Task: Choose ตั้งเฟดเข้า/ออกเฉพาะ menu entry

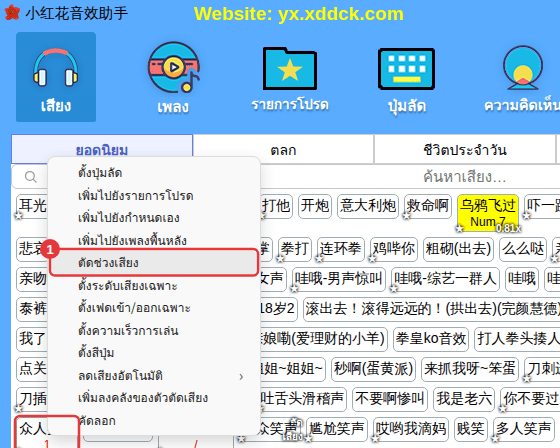Action: [154, 308]
